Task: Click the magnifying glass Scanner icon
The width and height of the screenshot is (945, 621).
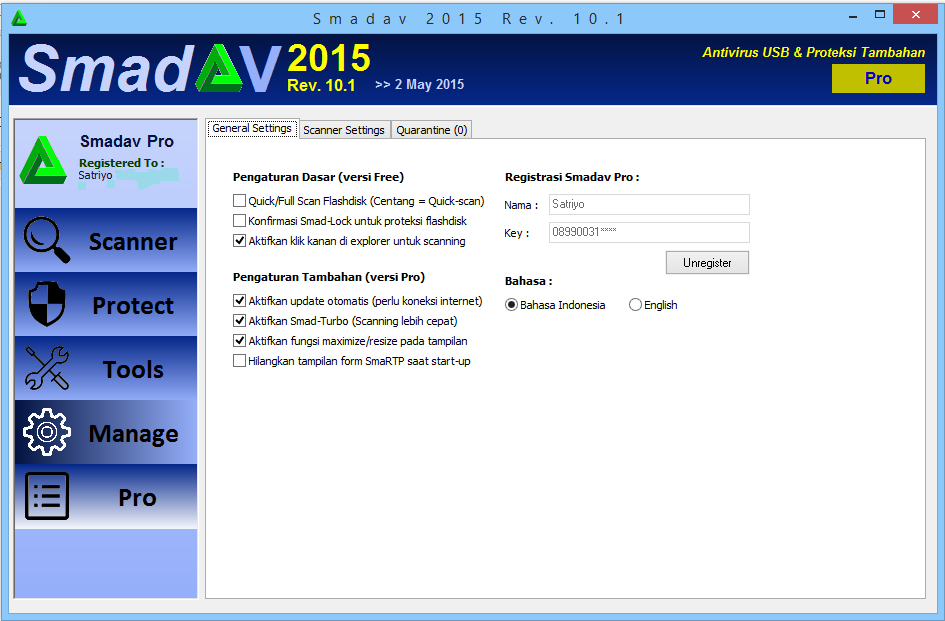Action: (46, 240)
